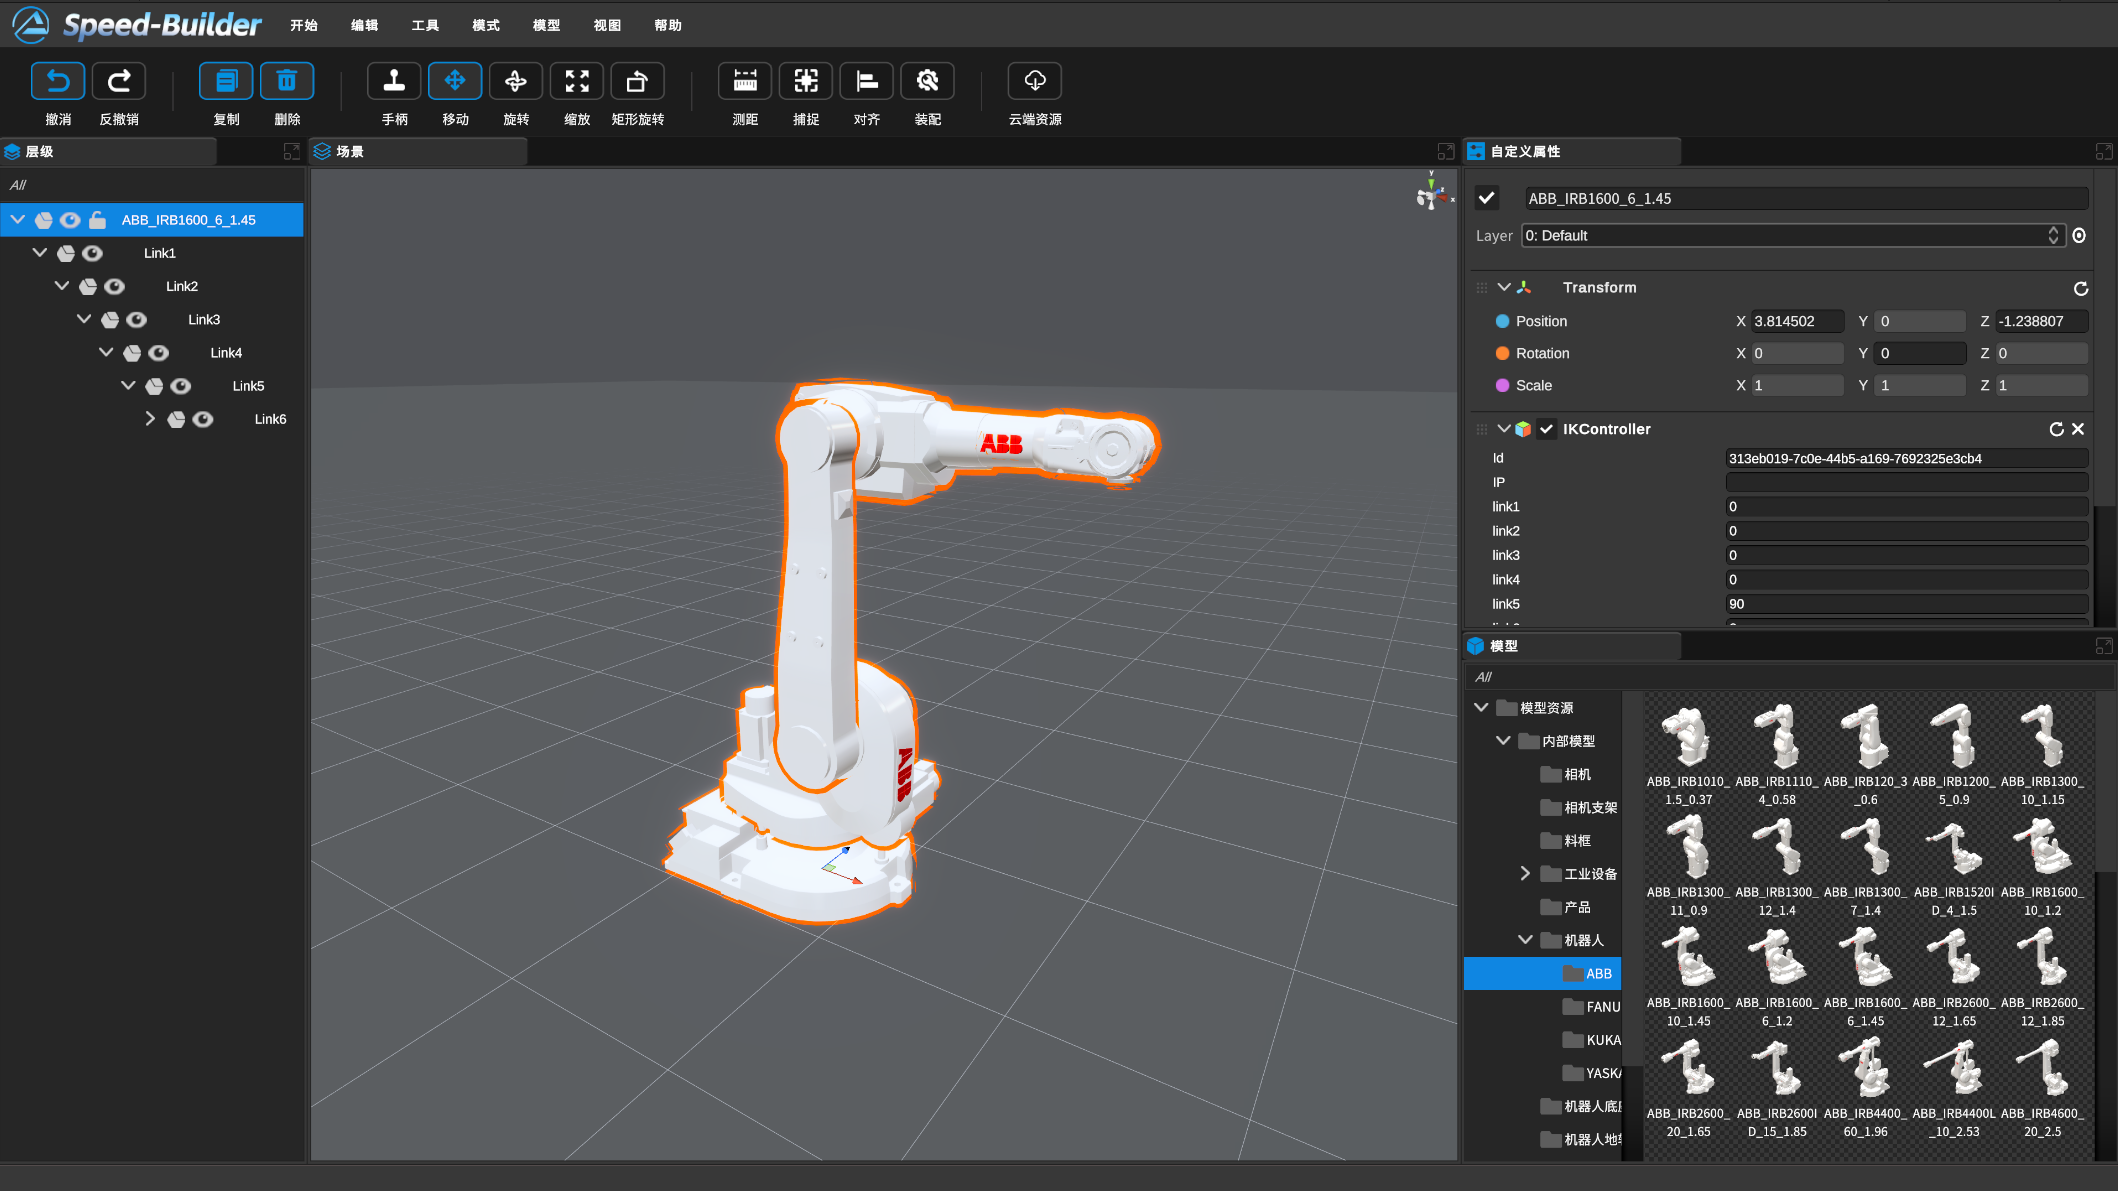Remove the IKController component

click(2078, 429)
